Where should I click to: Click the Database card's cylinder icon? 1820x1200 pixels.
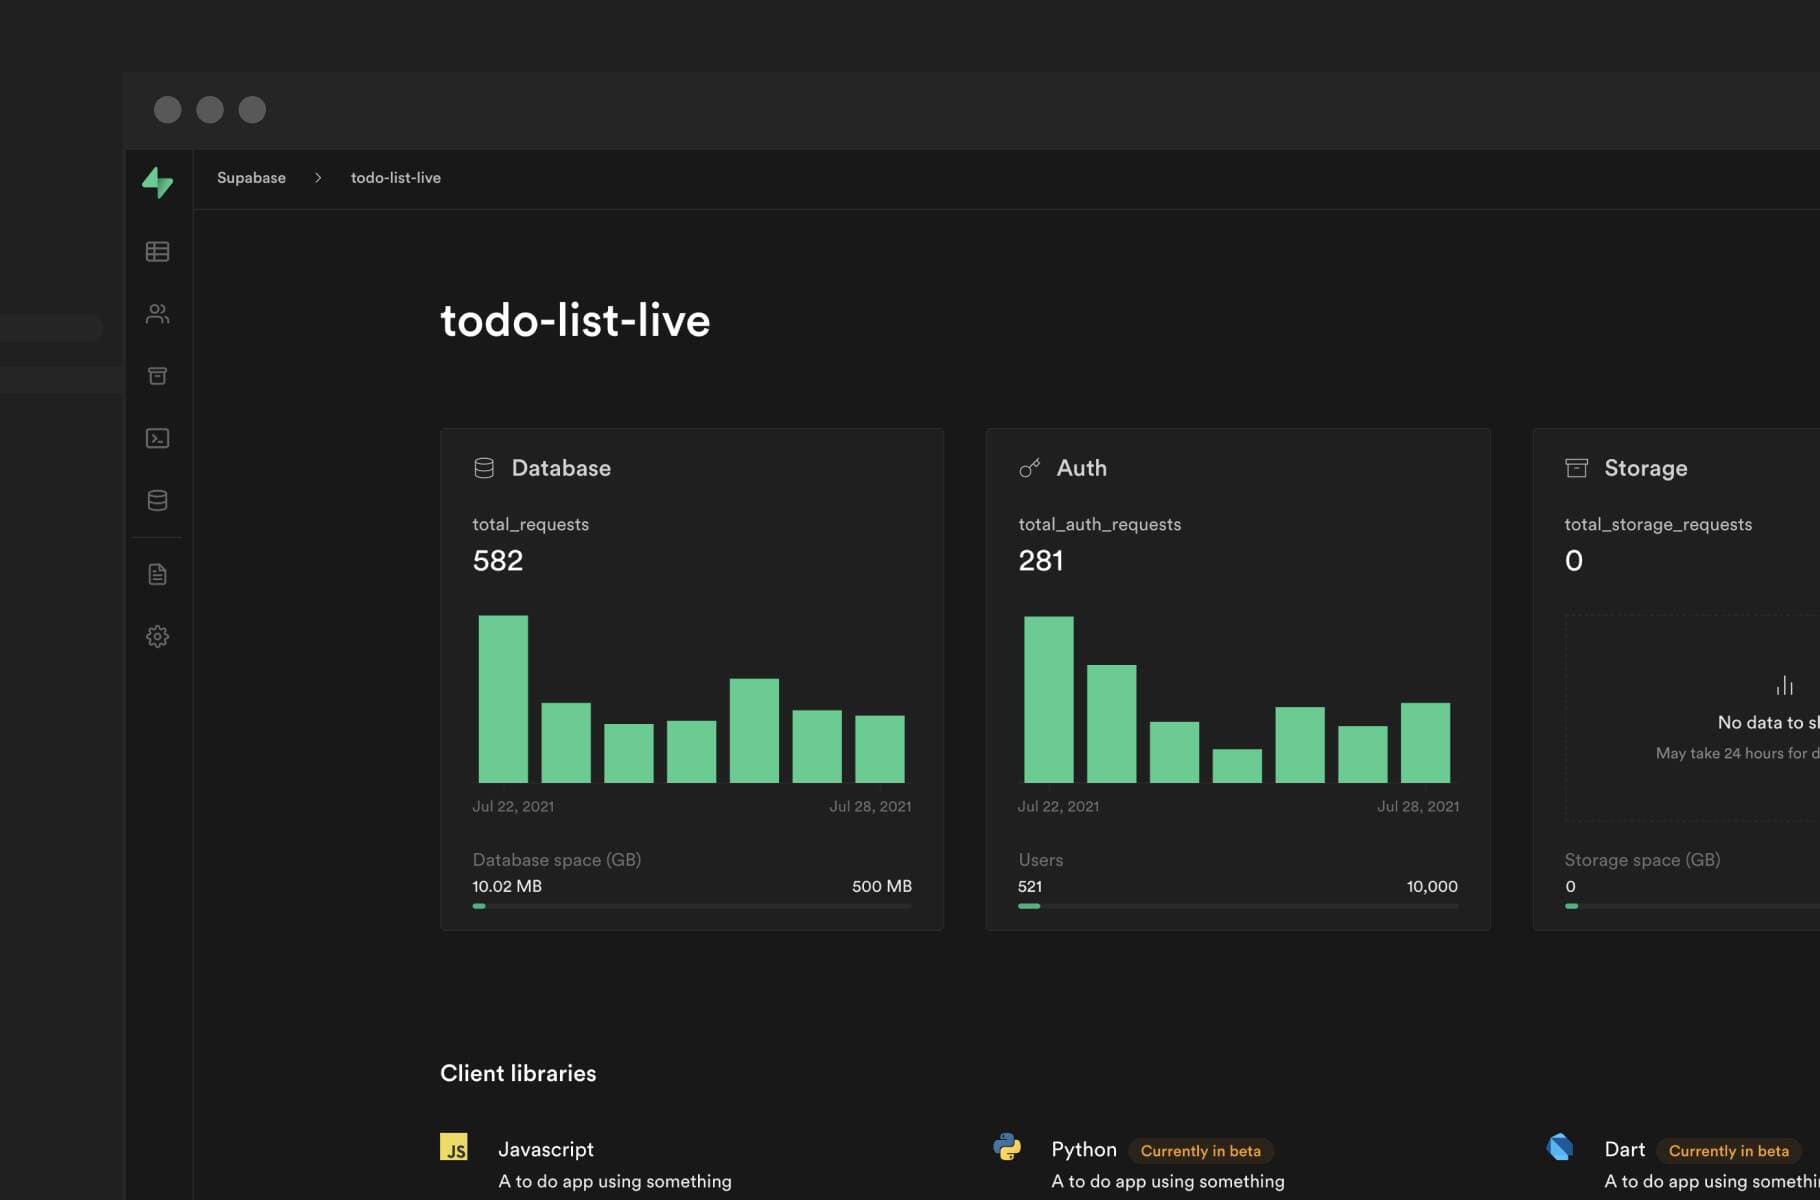pyautogui.click(x=484, y=466)
